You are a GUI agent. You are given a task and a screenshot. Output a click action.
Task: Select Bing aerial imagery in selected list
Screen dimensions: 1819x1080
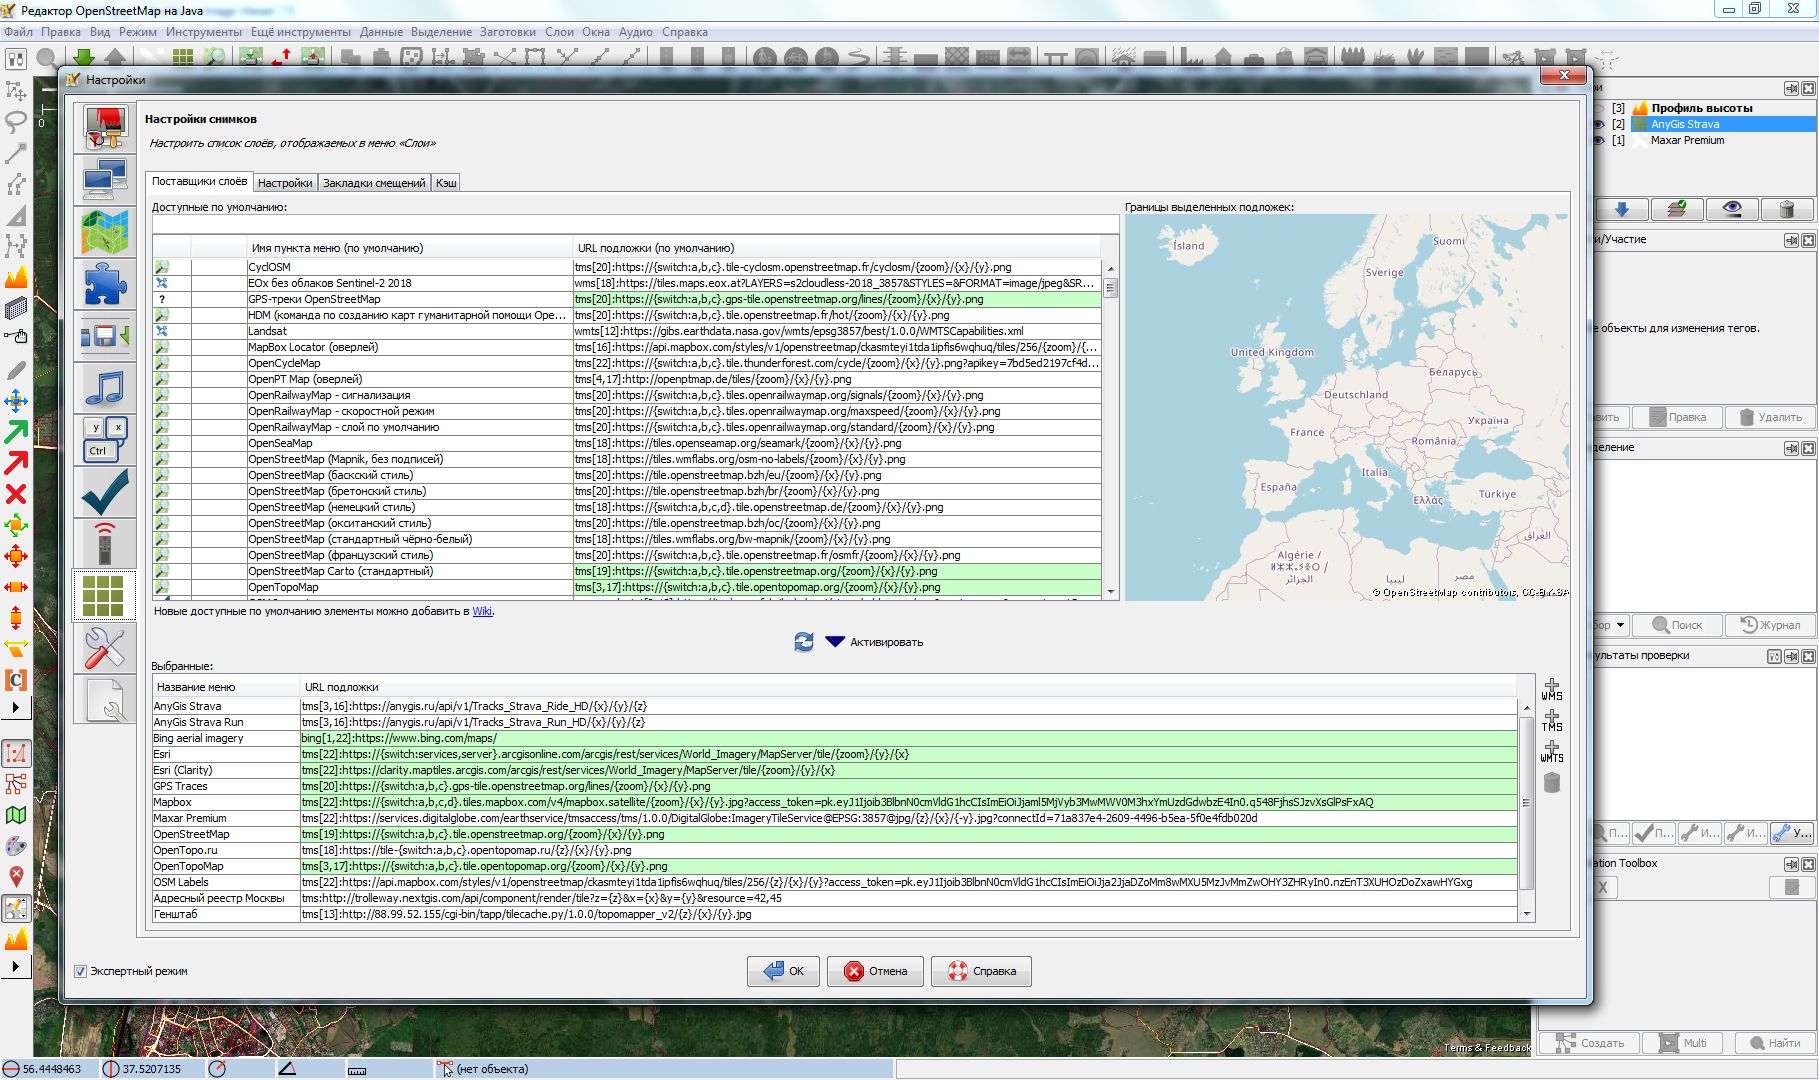[x=835, y=738]
